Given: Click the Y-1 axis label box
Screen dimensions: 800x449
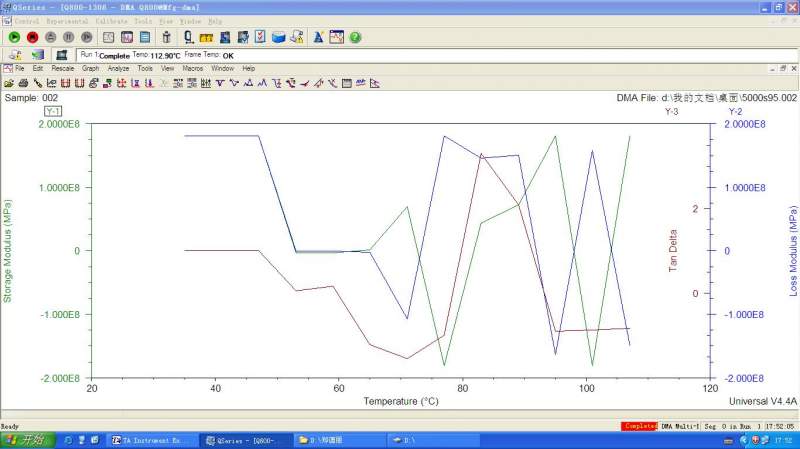Looking at the screenshot, I should 53,111.
